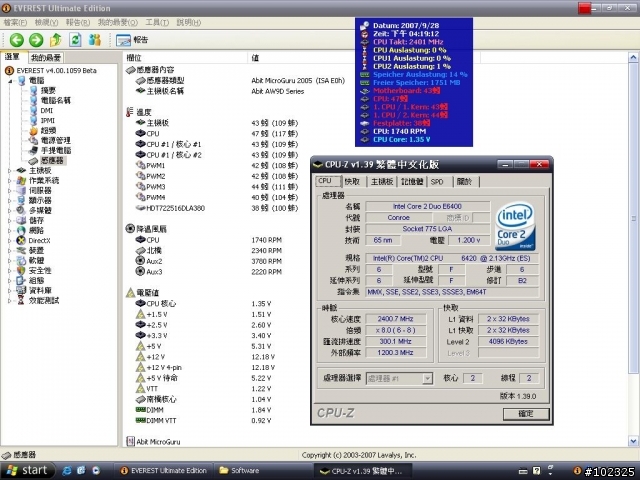640x480 pixels.
Task: Click the Abit AW9D Series value
Action: coord(278,91)
